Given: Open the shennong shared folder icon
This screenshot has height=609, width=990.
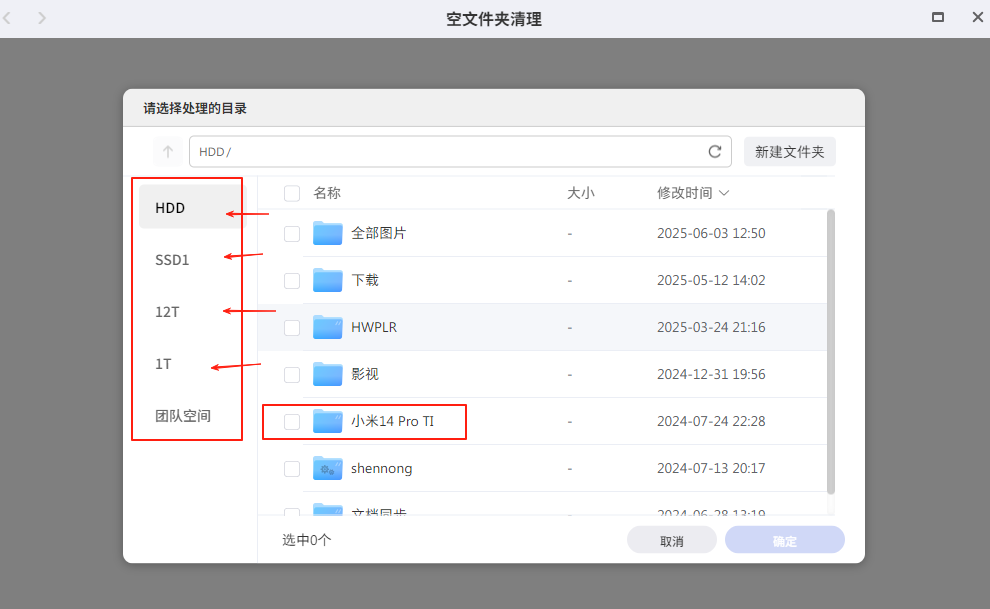Looking at the screenshot, I should 328,468.
